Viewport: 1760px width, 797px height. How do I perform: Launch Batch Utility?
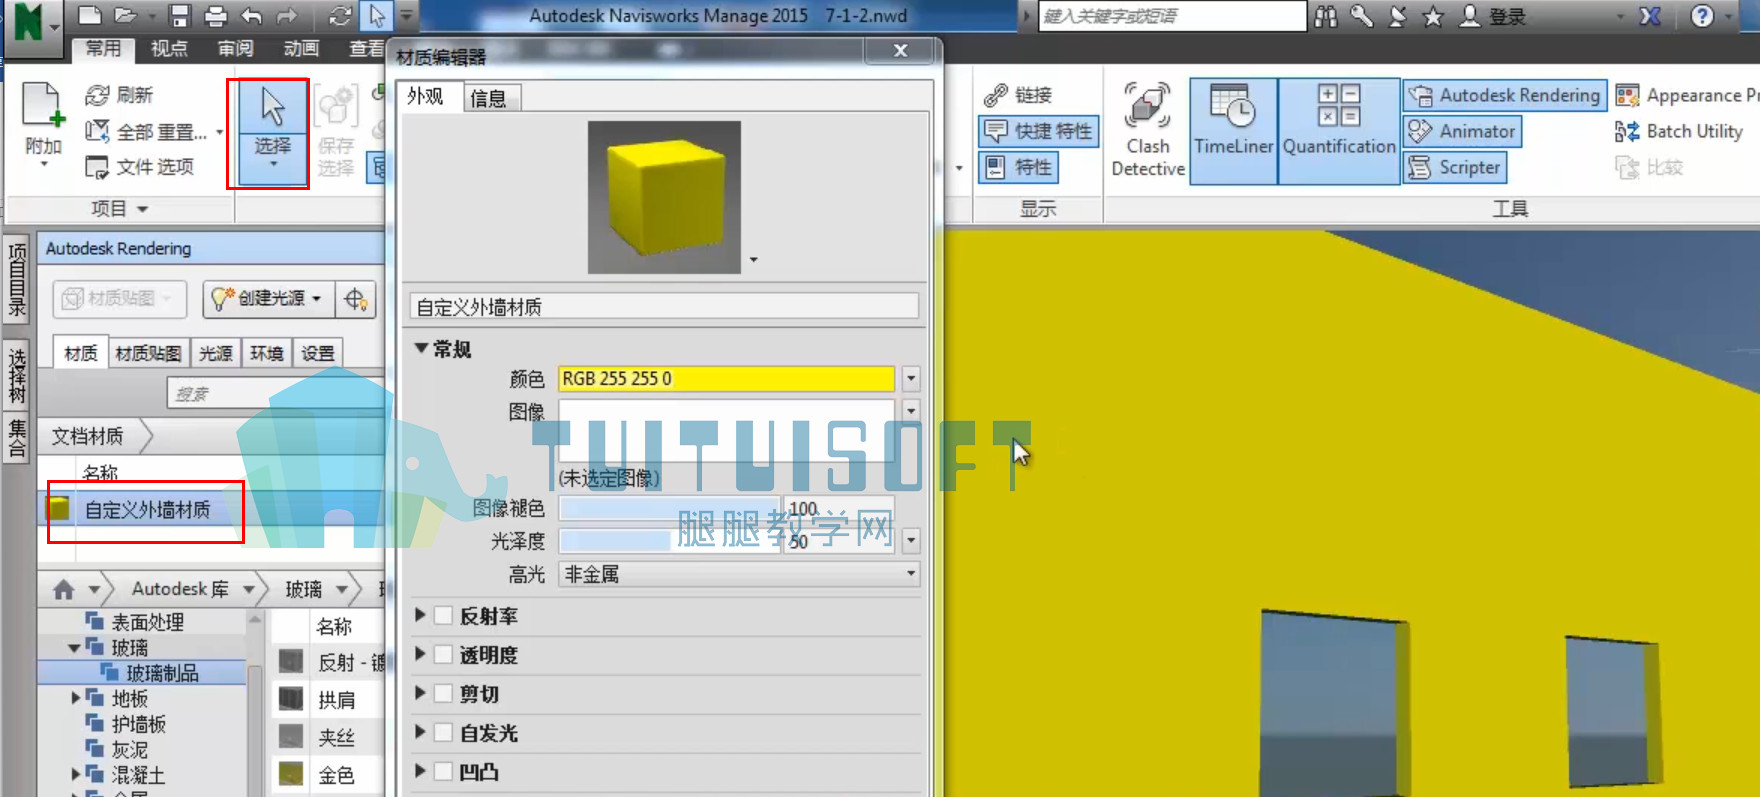1679,131
